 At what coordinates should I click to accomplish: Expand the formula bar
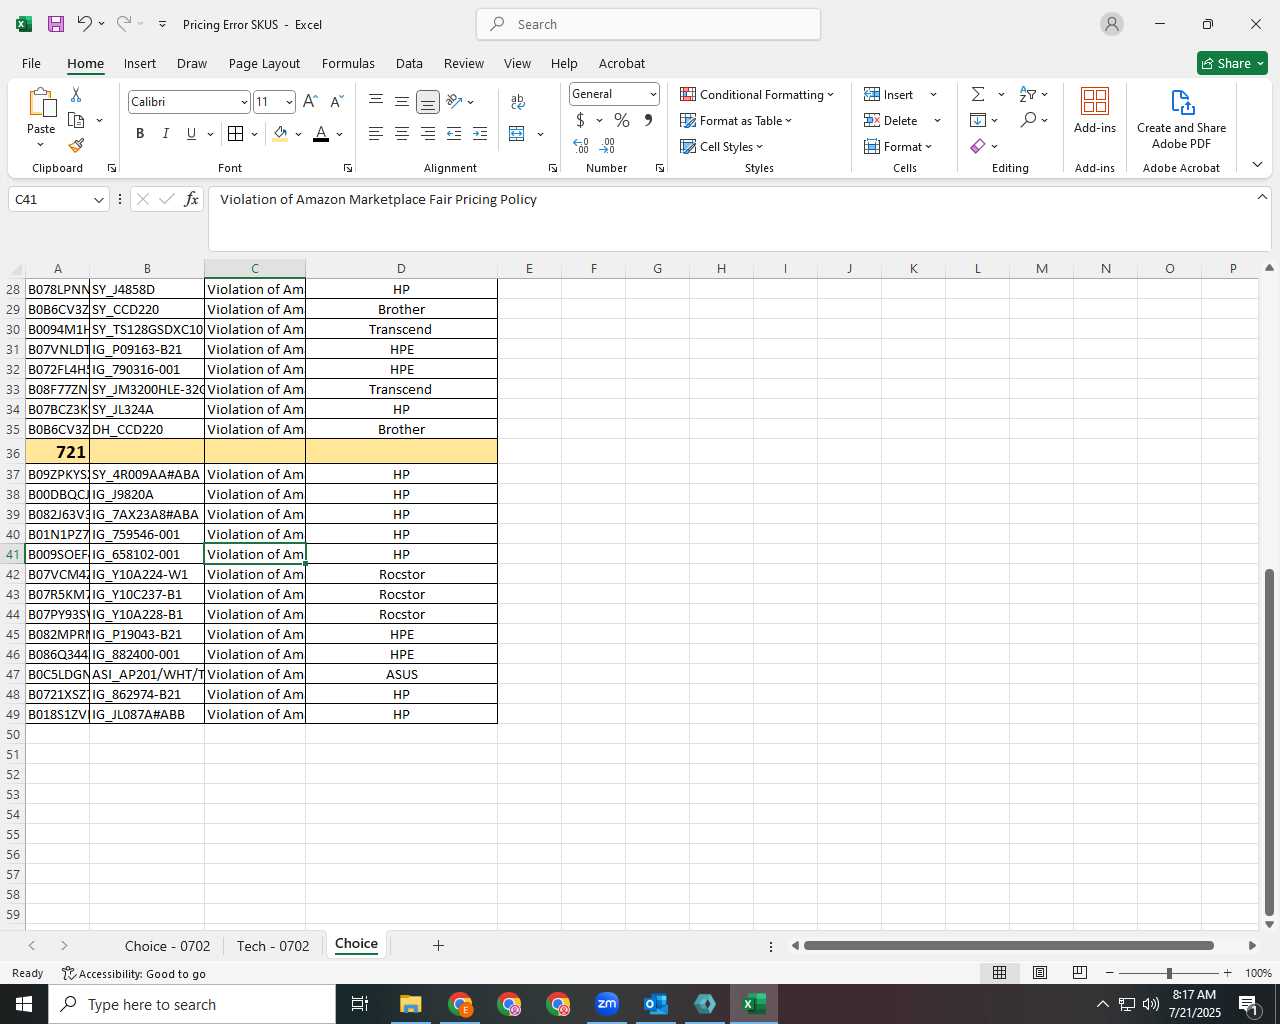coord(1261,197)
